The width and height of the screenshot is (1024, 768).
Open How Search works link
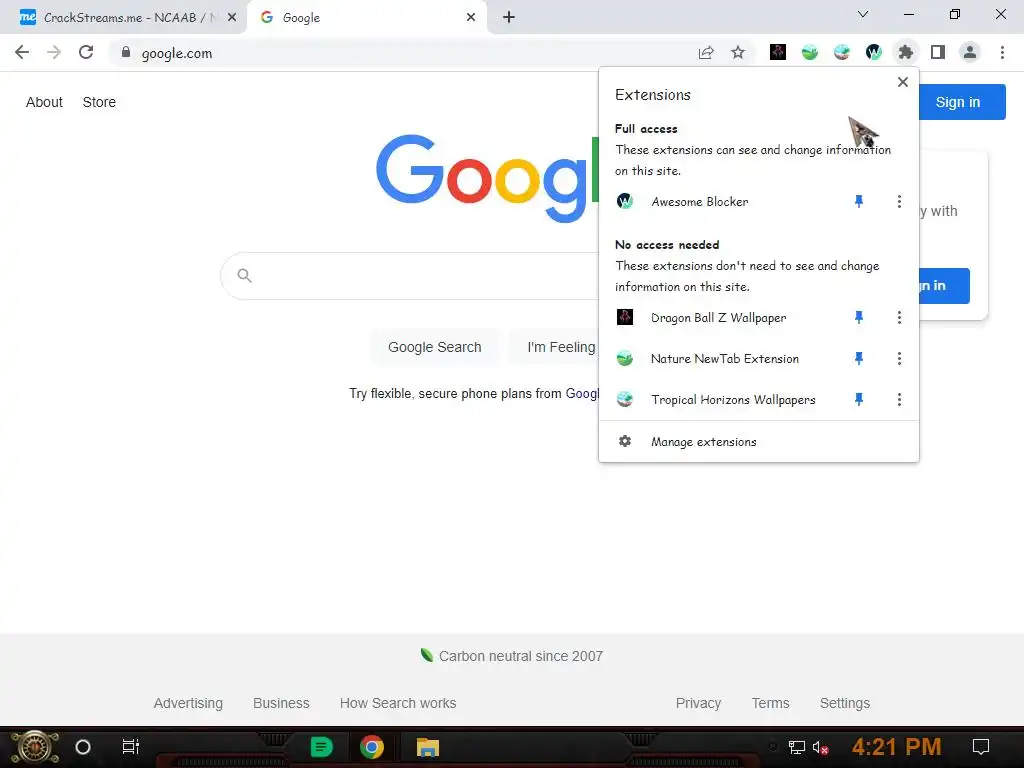point(398,703)
